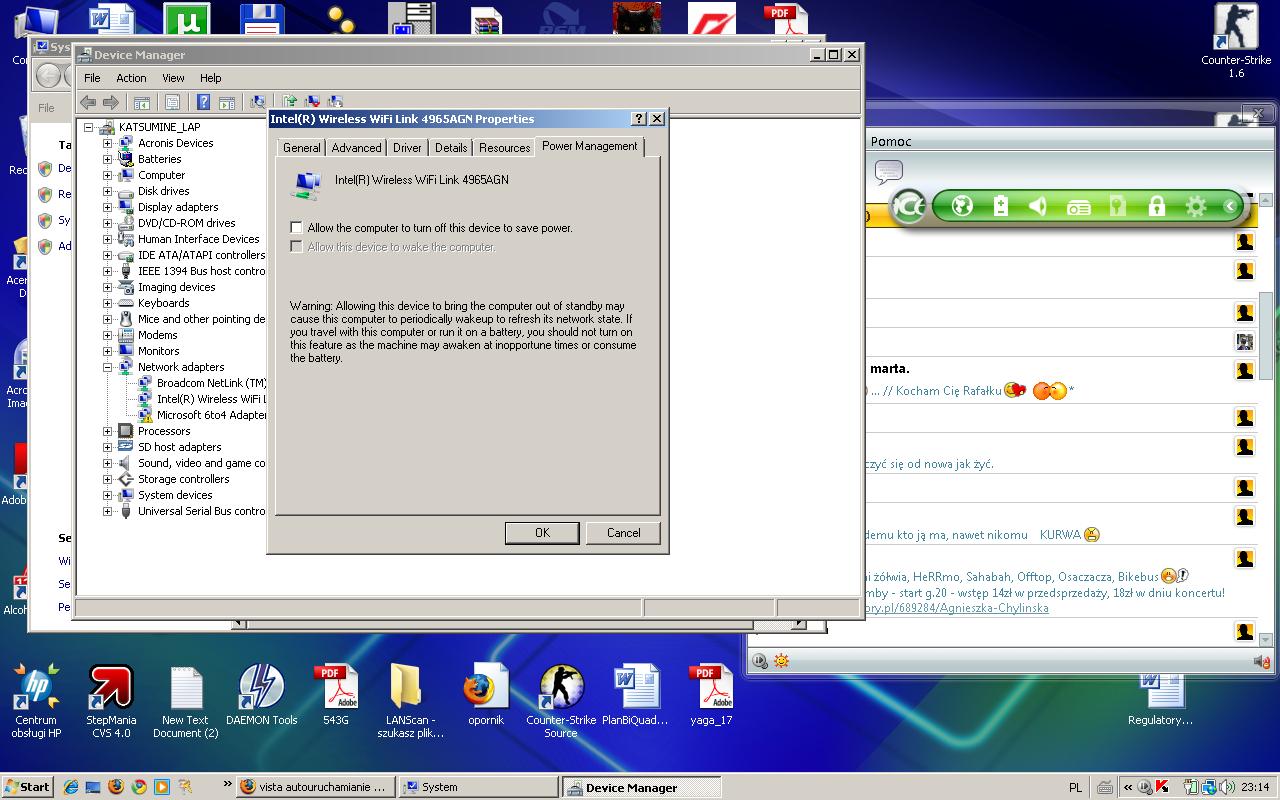Click battery icon on green ICE toolbar
Viewport: 1280px width, 800px height.
click(x=1001, y=207)
